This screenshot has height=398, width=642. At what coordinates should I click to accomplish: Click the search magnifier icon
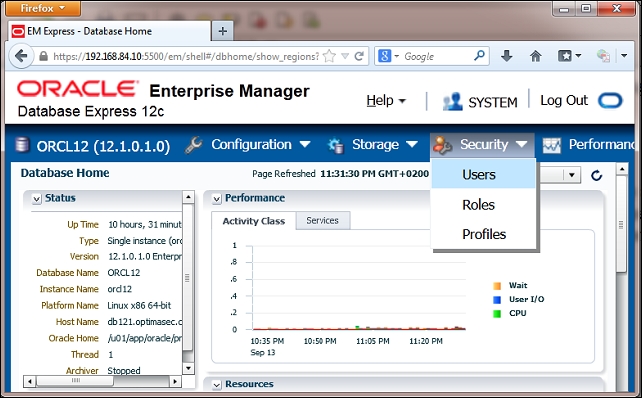(x=479, y=55)
